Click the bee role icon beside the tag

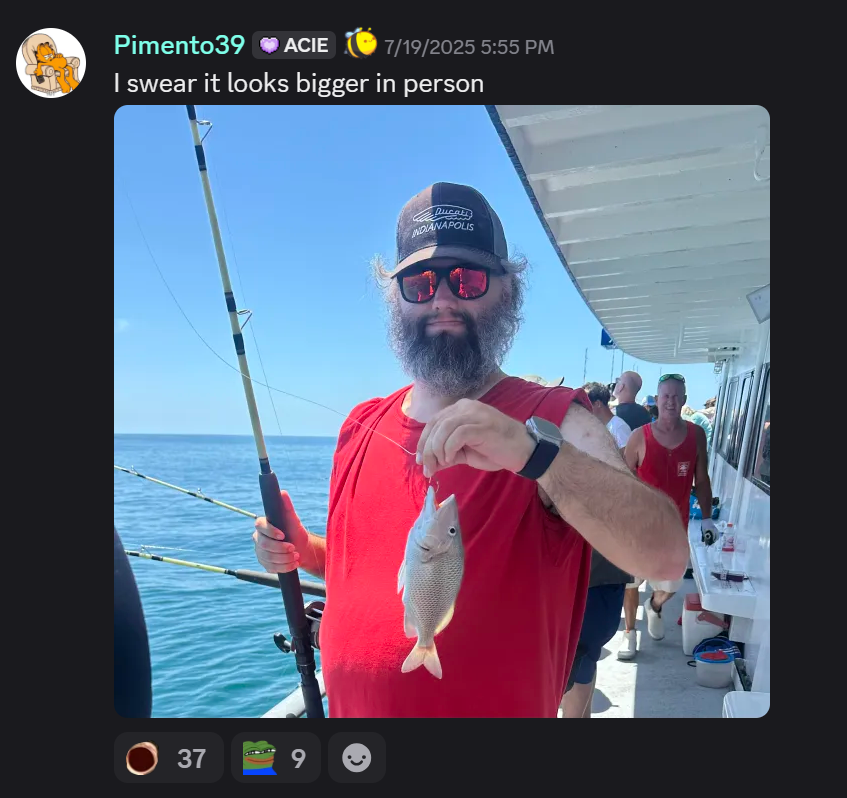pyautogui.click(x=360, y=43)
